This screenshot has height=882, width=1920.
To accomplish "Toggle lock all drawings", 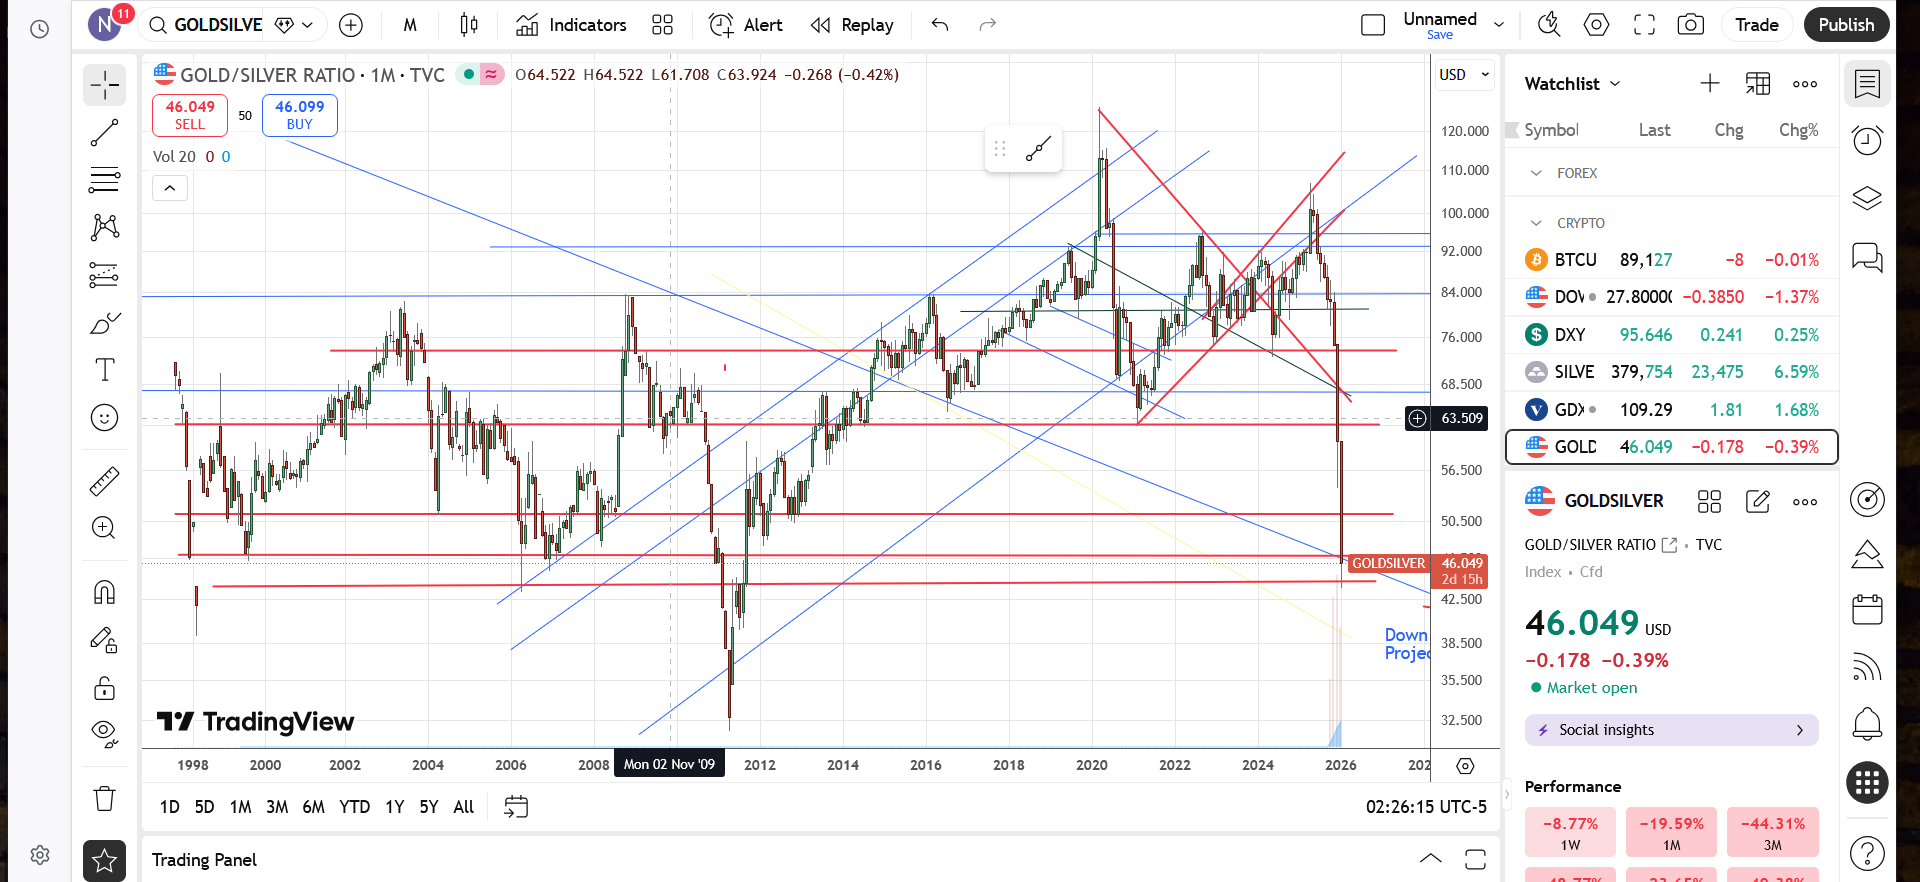I will coord(104,688).
